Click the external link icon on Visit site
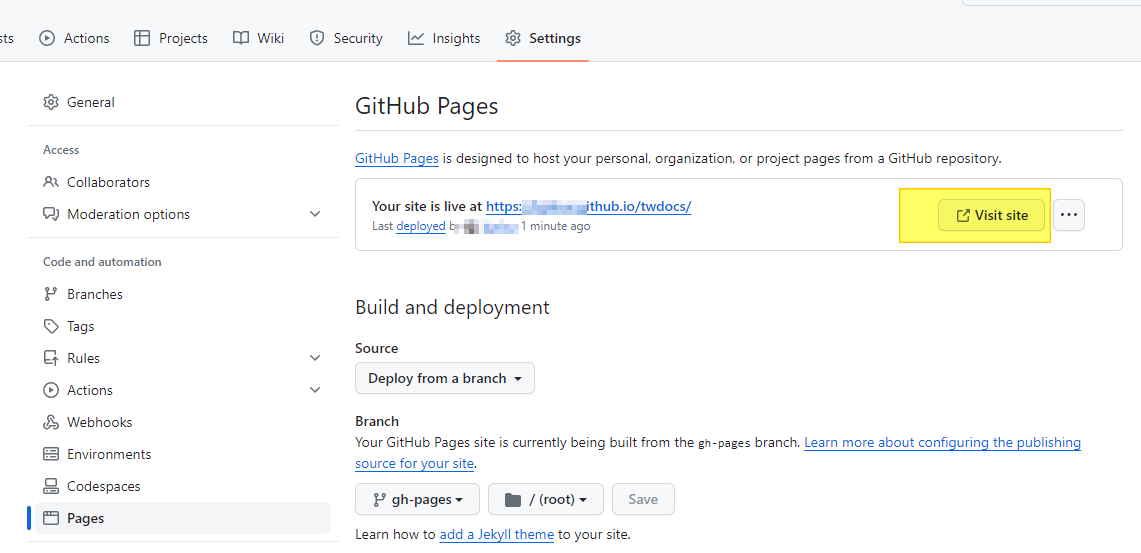Screen dimensions: 1141x553 963,215
